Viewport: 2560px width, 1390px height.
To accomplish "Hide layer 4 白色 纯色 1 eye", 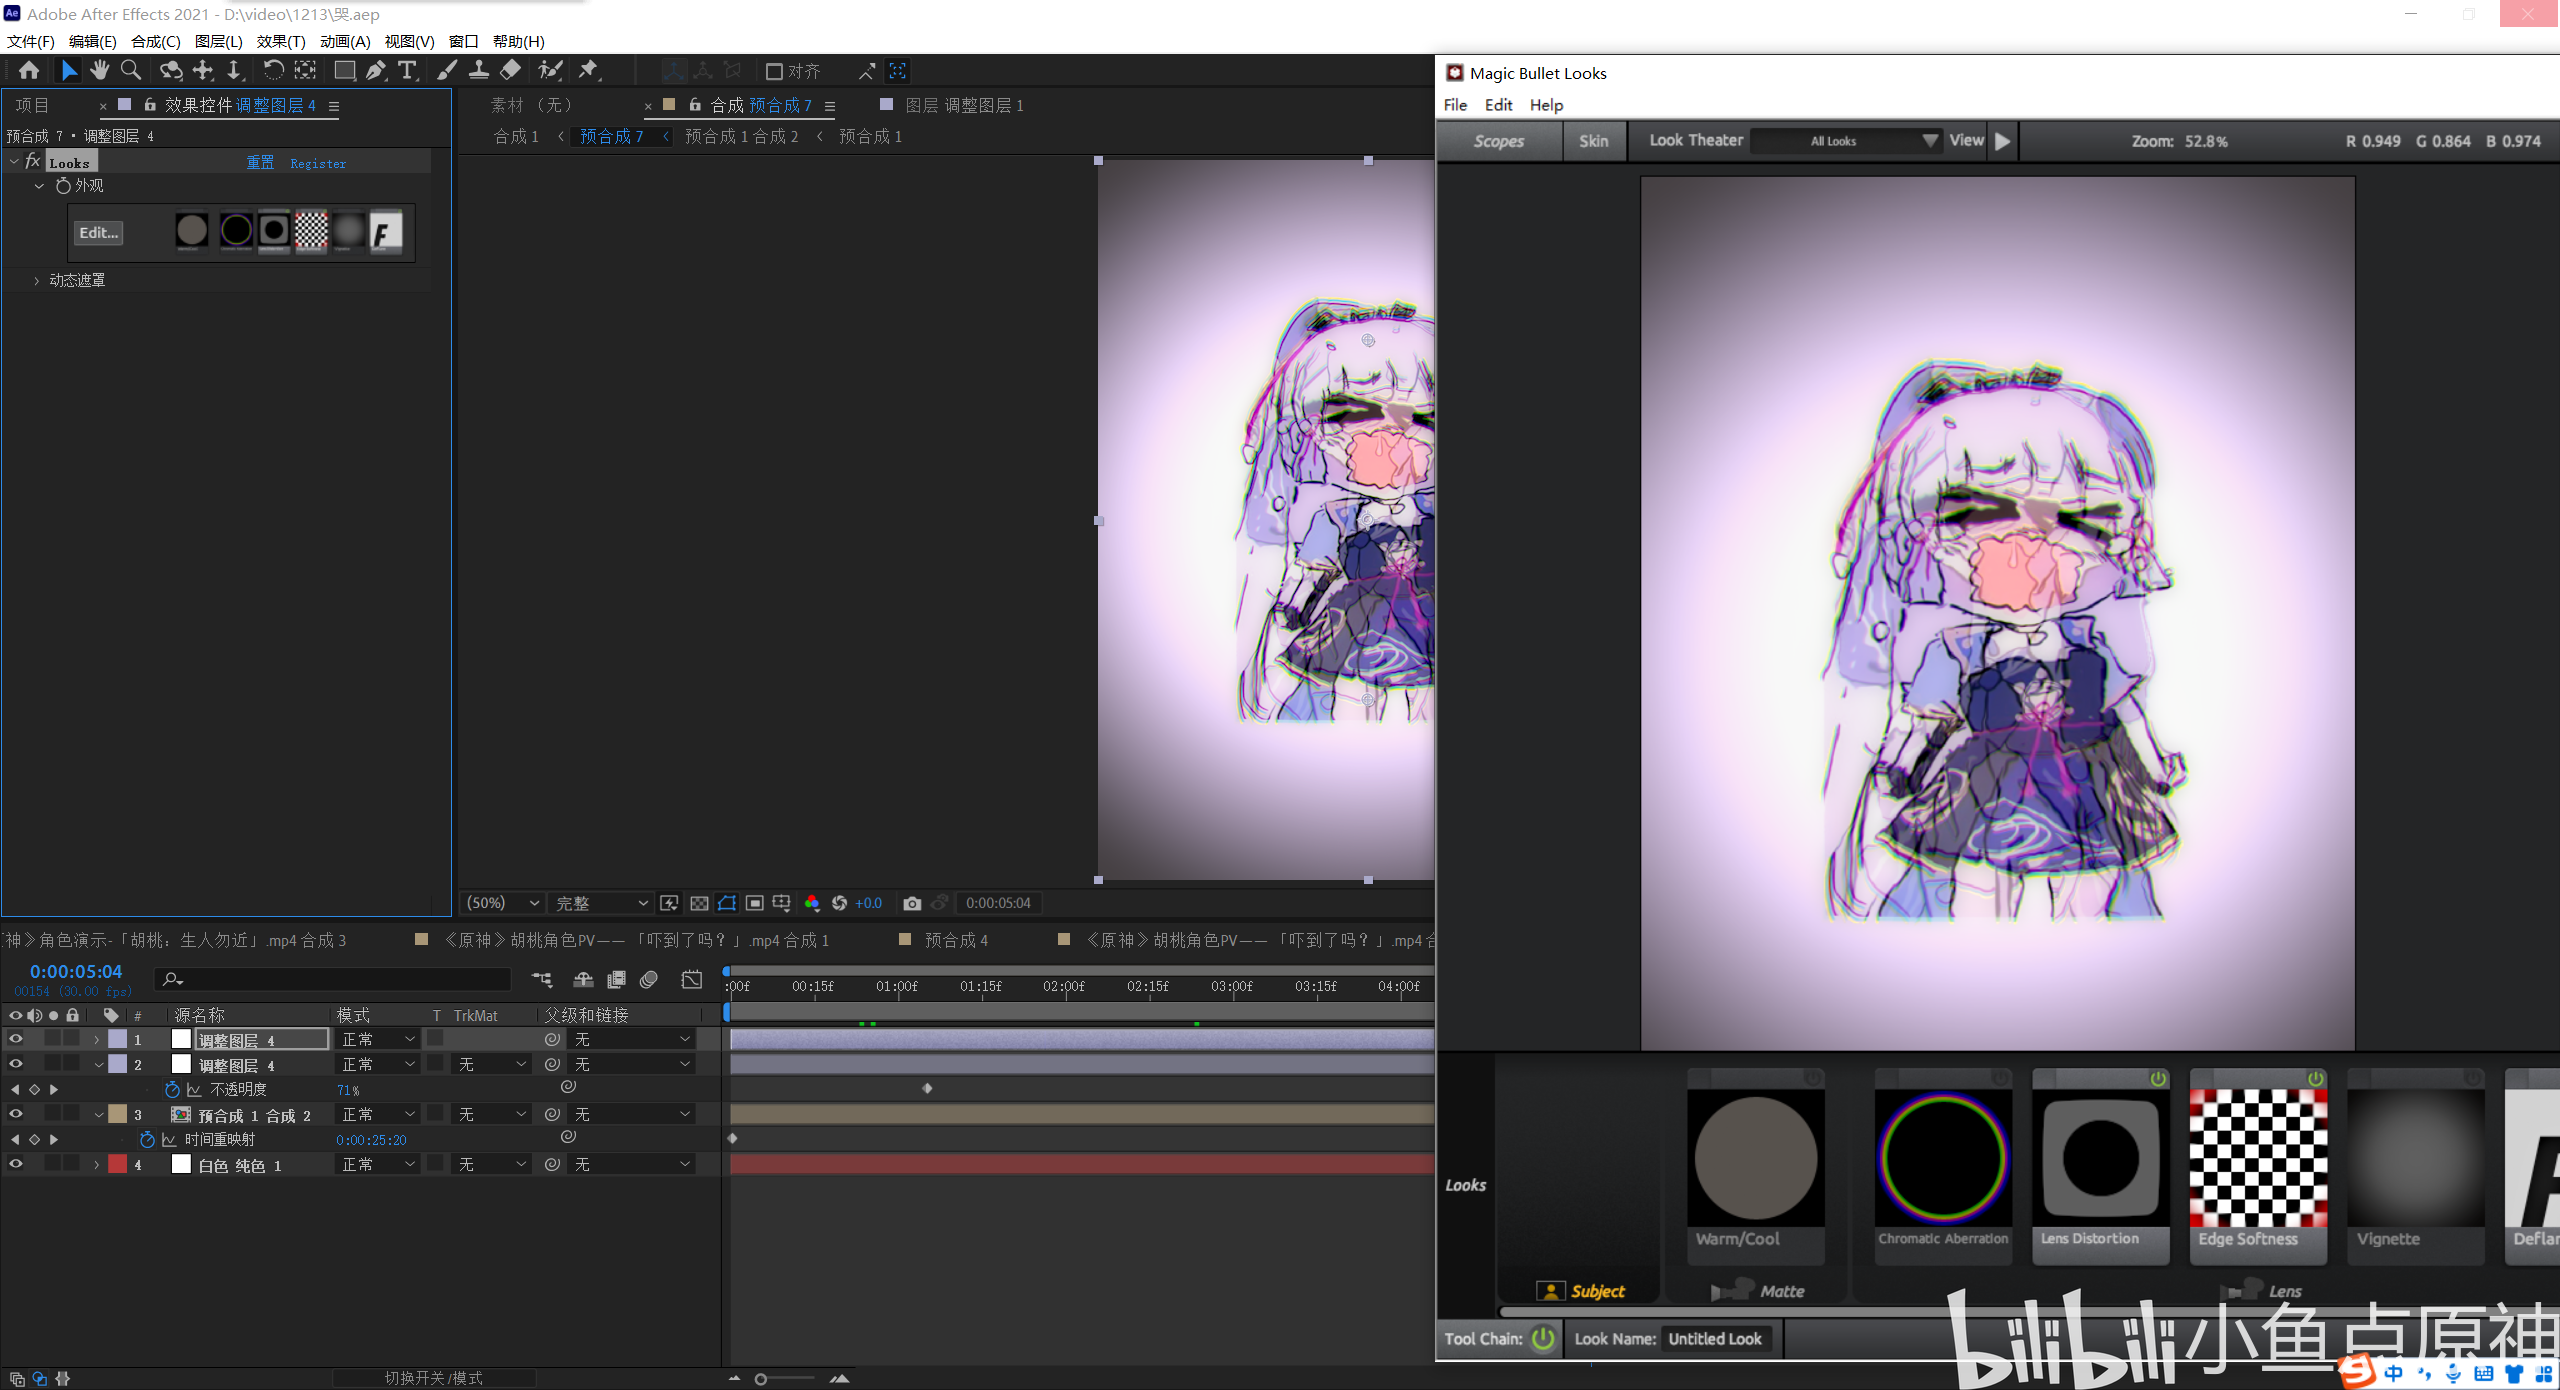I will coord(15,1163).
